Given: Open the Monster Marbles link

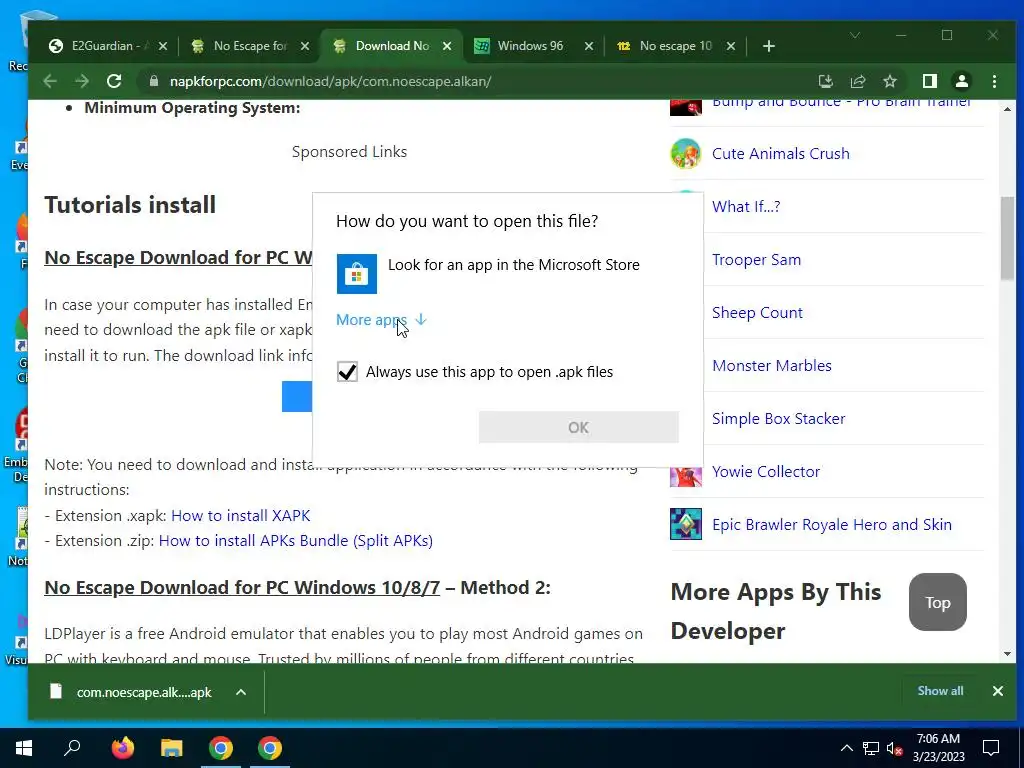Looking at the screenshot, I should pos(771,365).
